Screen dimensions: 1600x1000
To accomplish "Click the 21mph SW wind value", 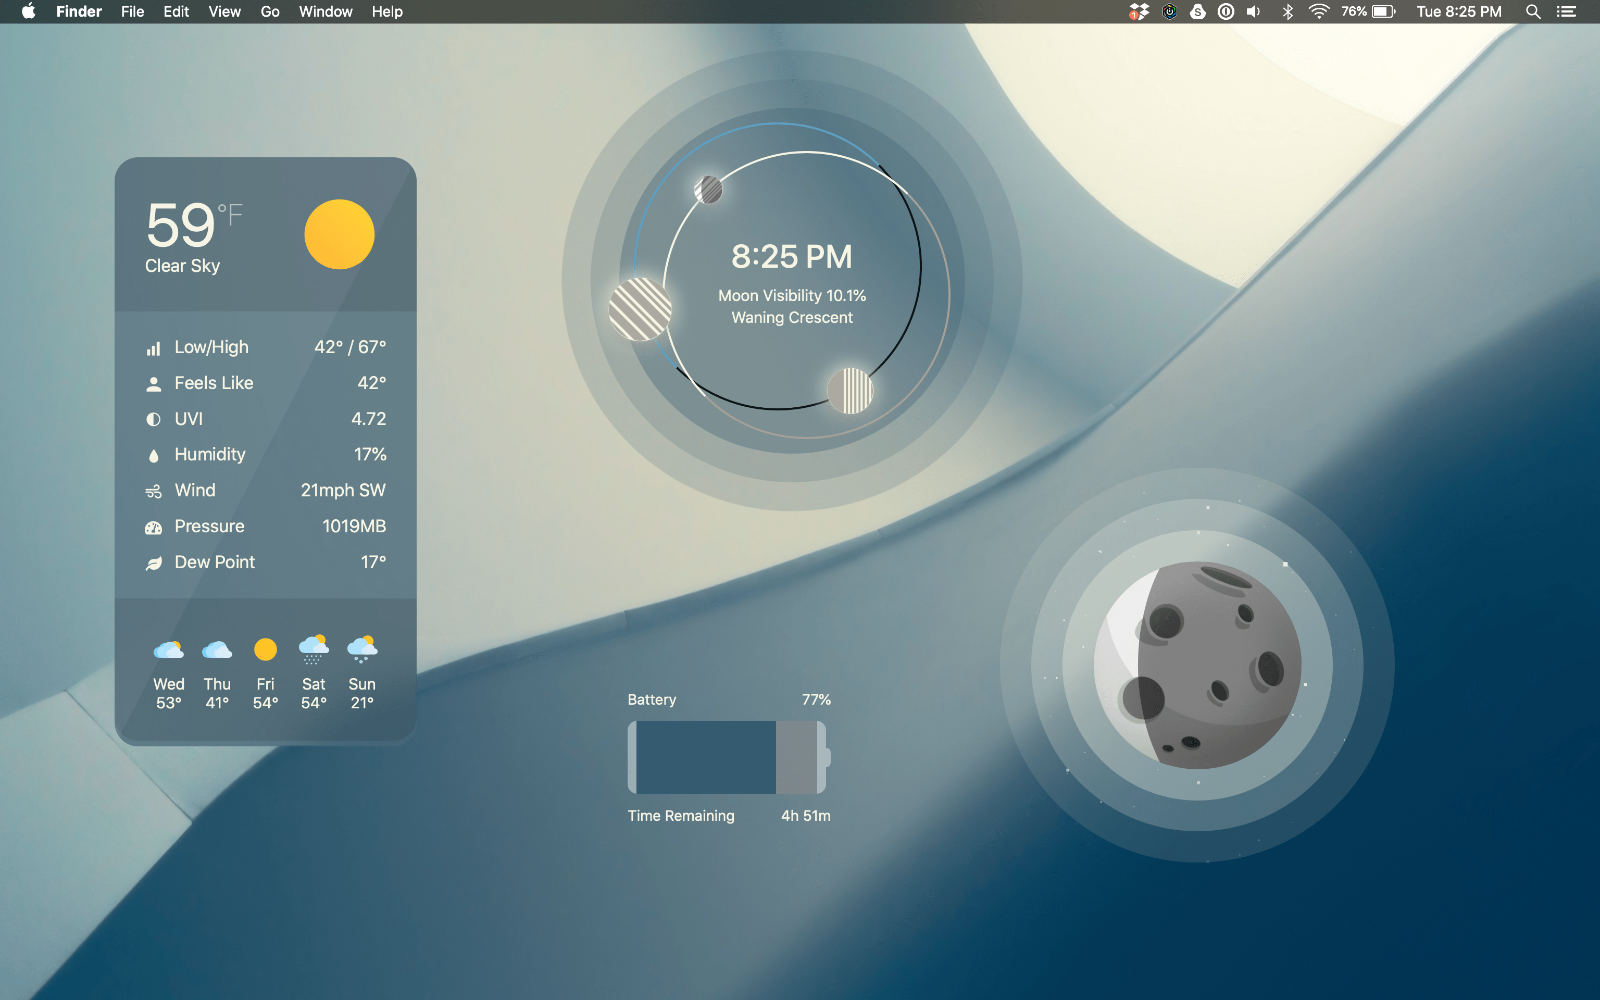I will click(343, 490).
